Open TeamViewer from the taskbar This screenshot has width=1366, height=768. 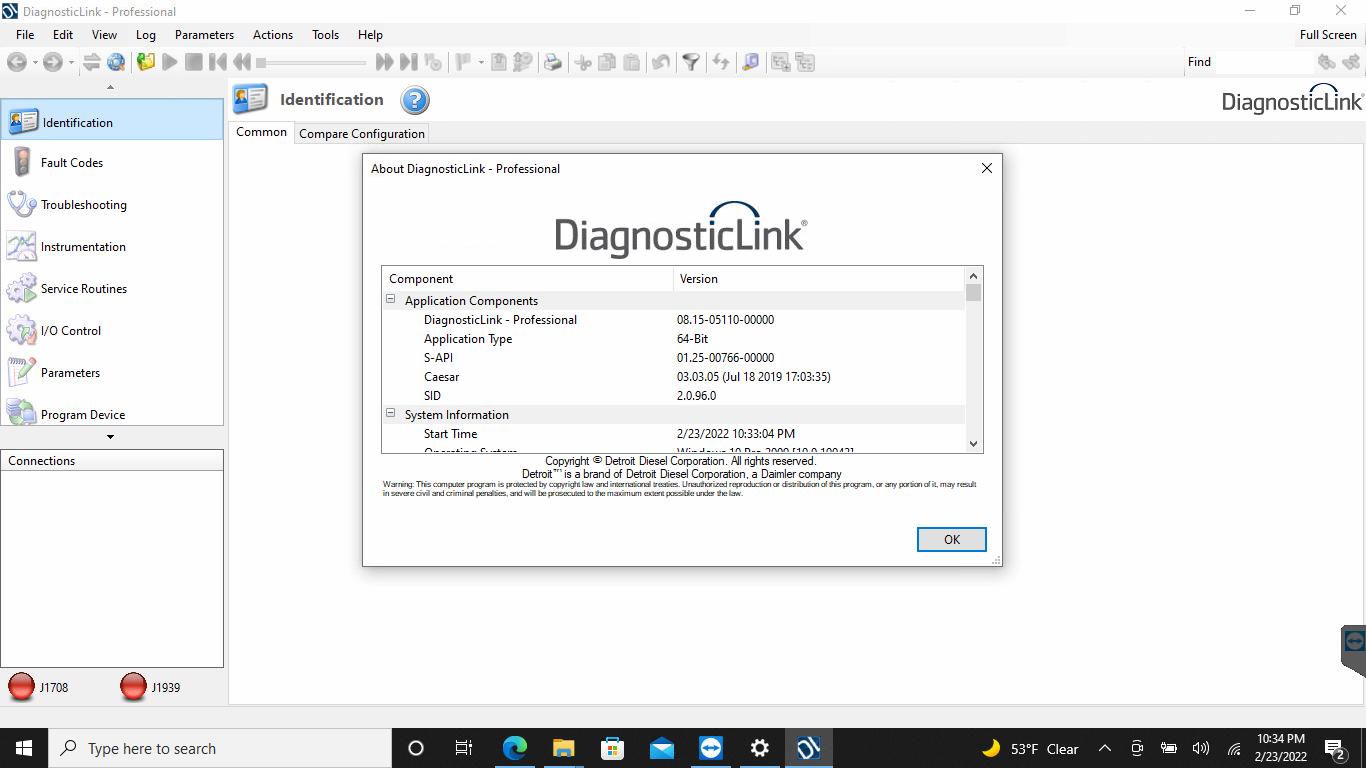(711, 748)
